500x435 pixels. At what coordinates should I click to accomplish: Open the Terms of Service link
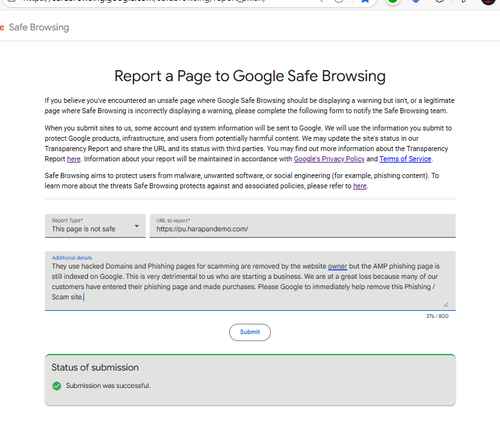point(405,159)
